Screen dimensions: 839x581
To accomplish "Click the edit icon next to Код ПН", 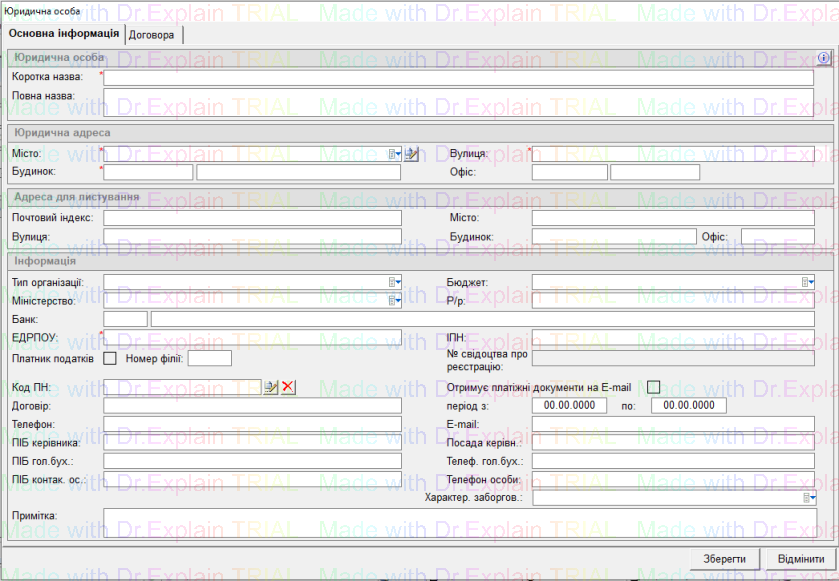I will (x=271, y=387).
